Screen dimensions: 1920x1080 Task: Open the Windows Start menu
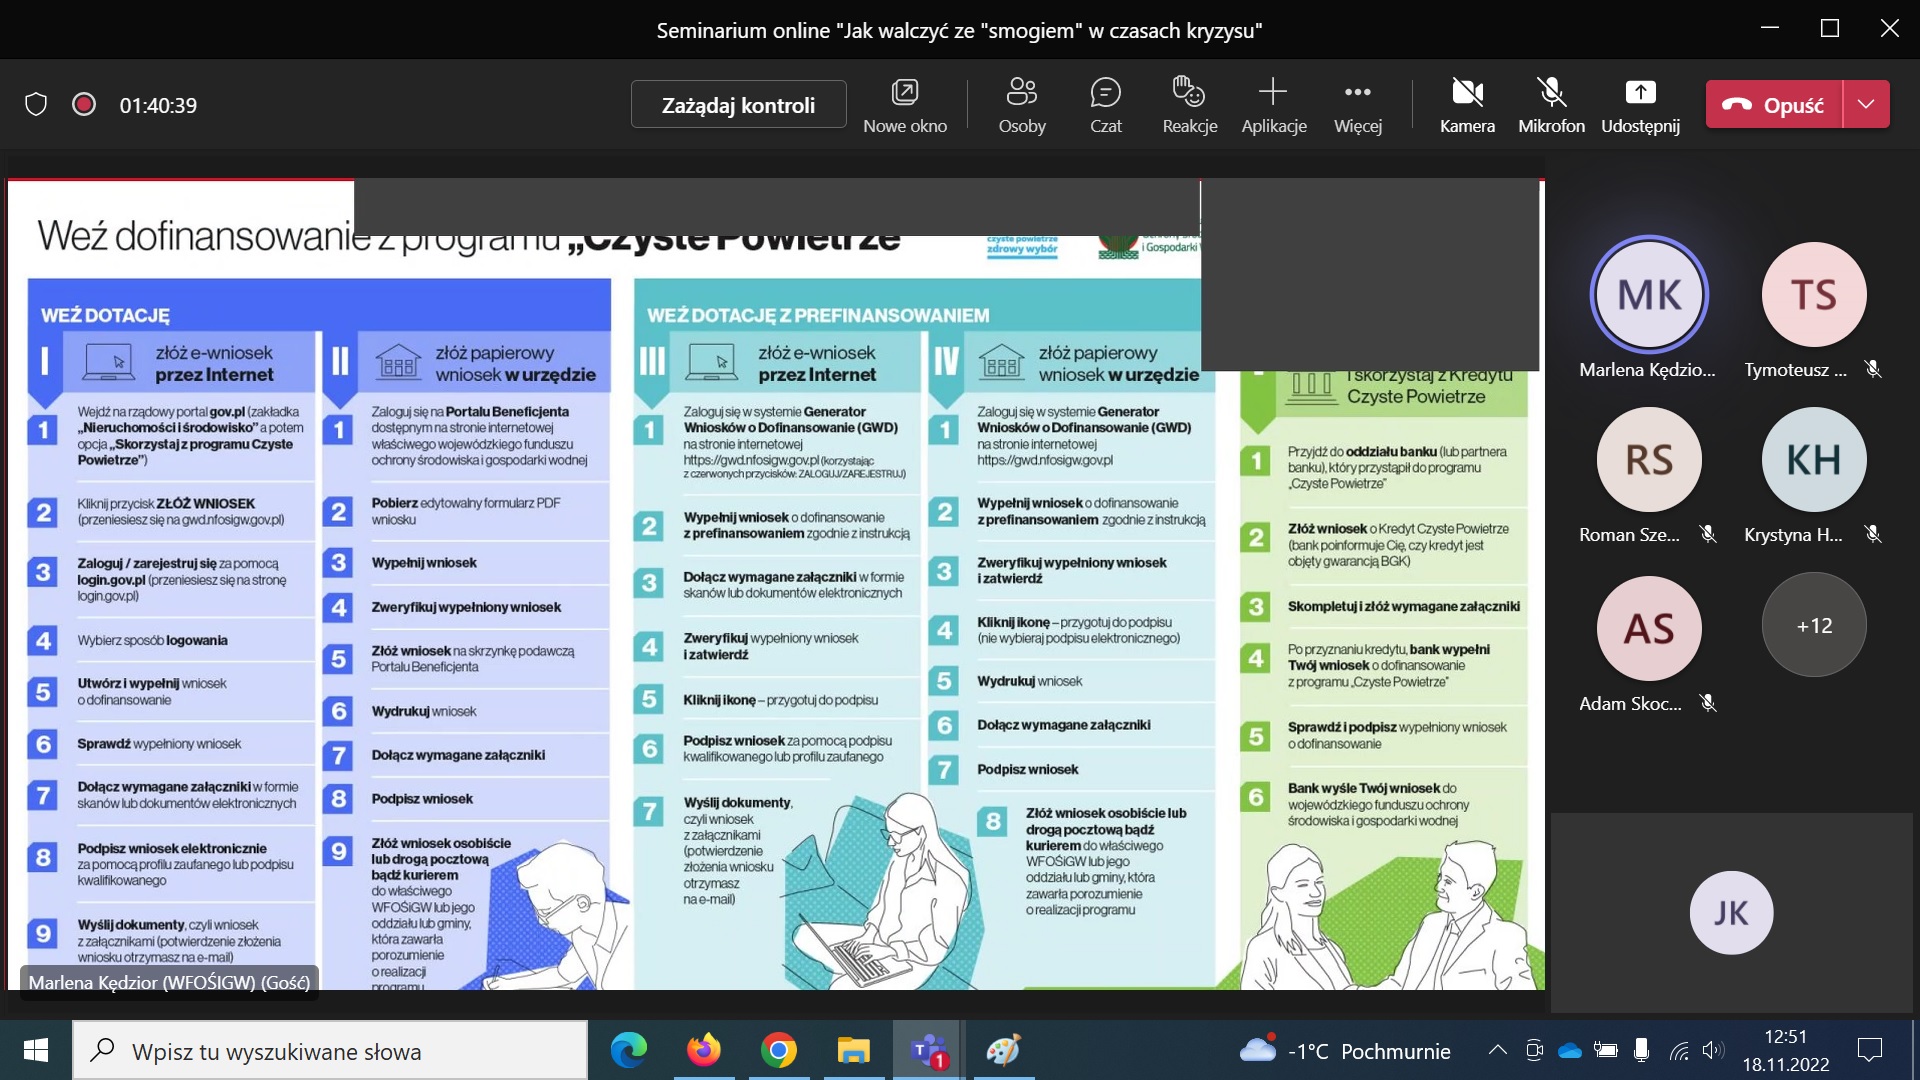pos(36,1050)
